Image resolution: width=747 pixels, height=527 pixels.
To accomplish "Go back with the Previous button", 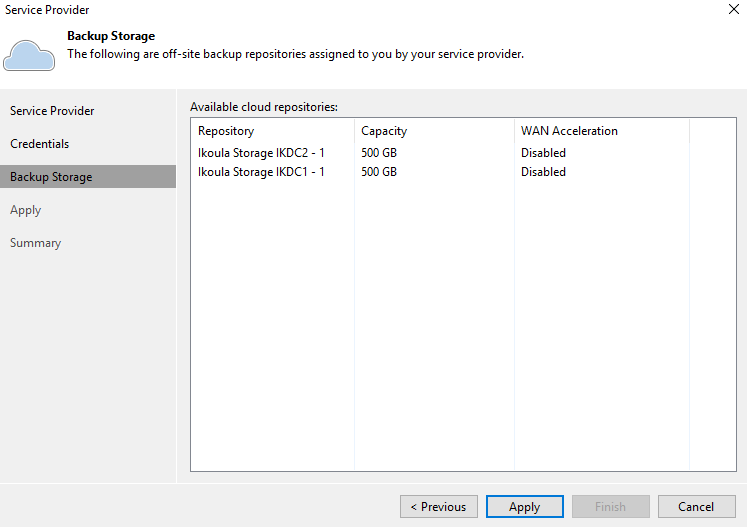I will pyautogui.click(x=439, y=507).
